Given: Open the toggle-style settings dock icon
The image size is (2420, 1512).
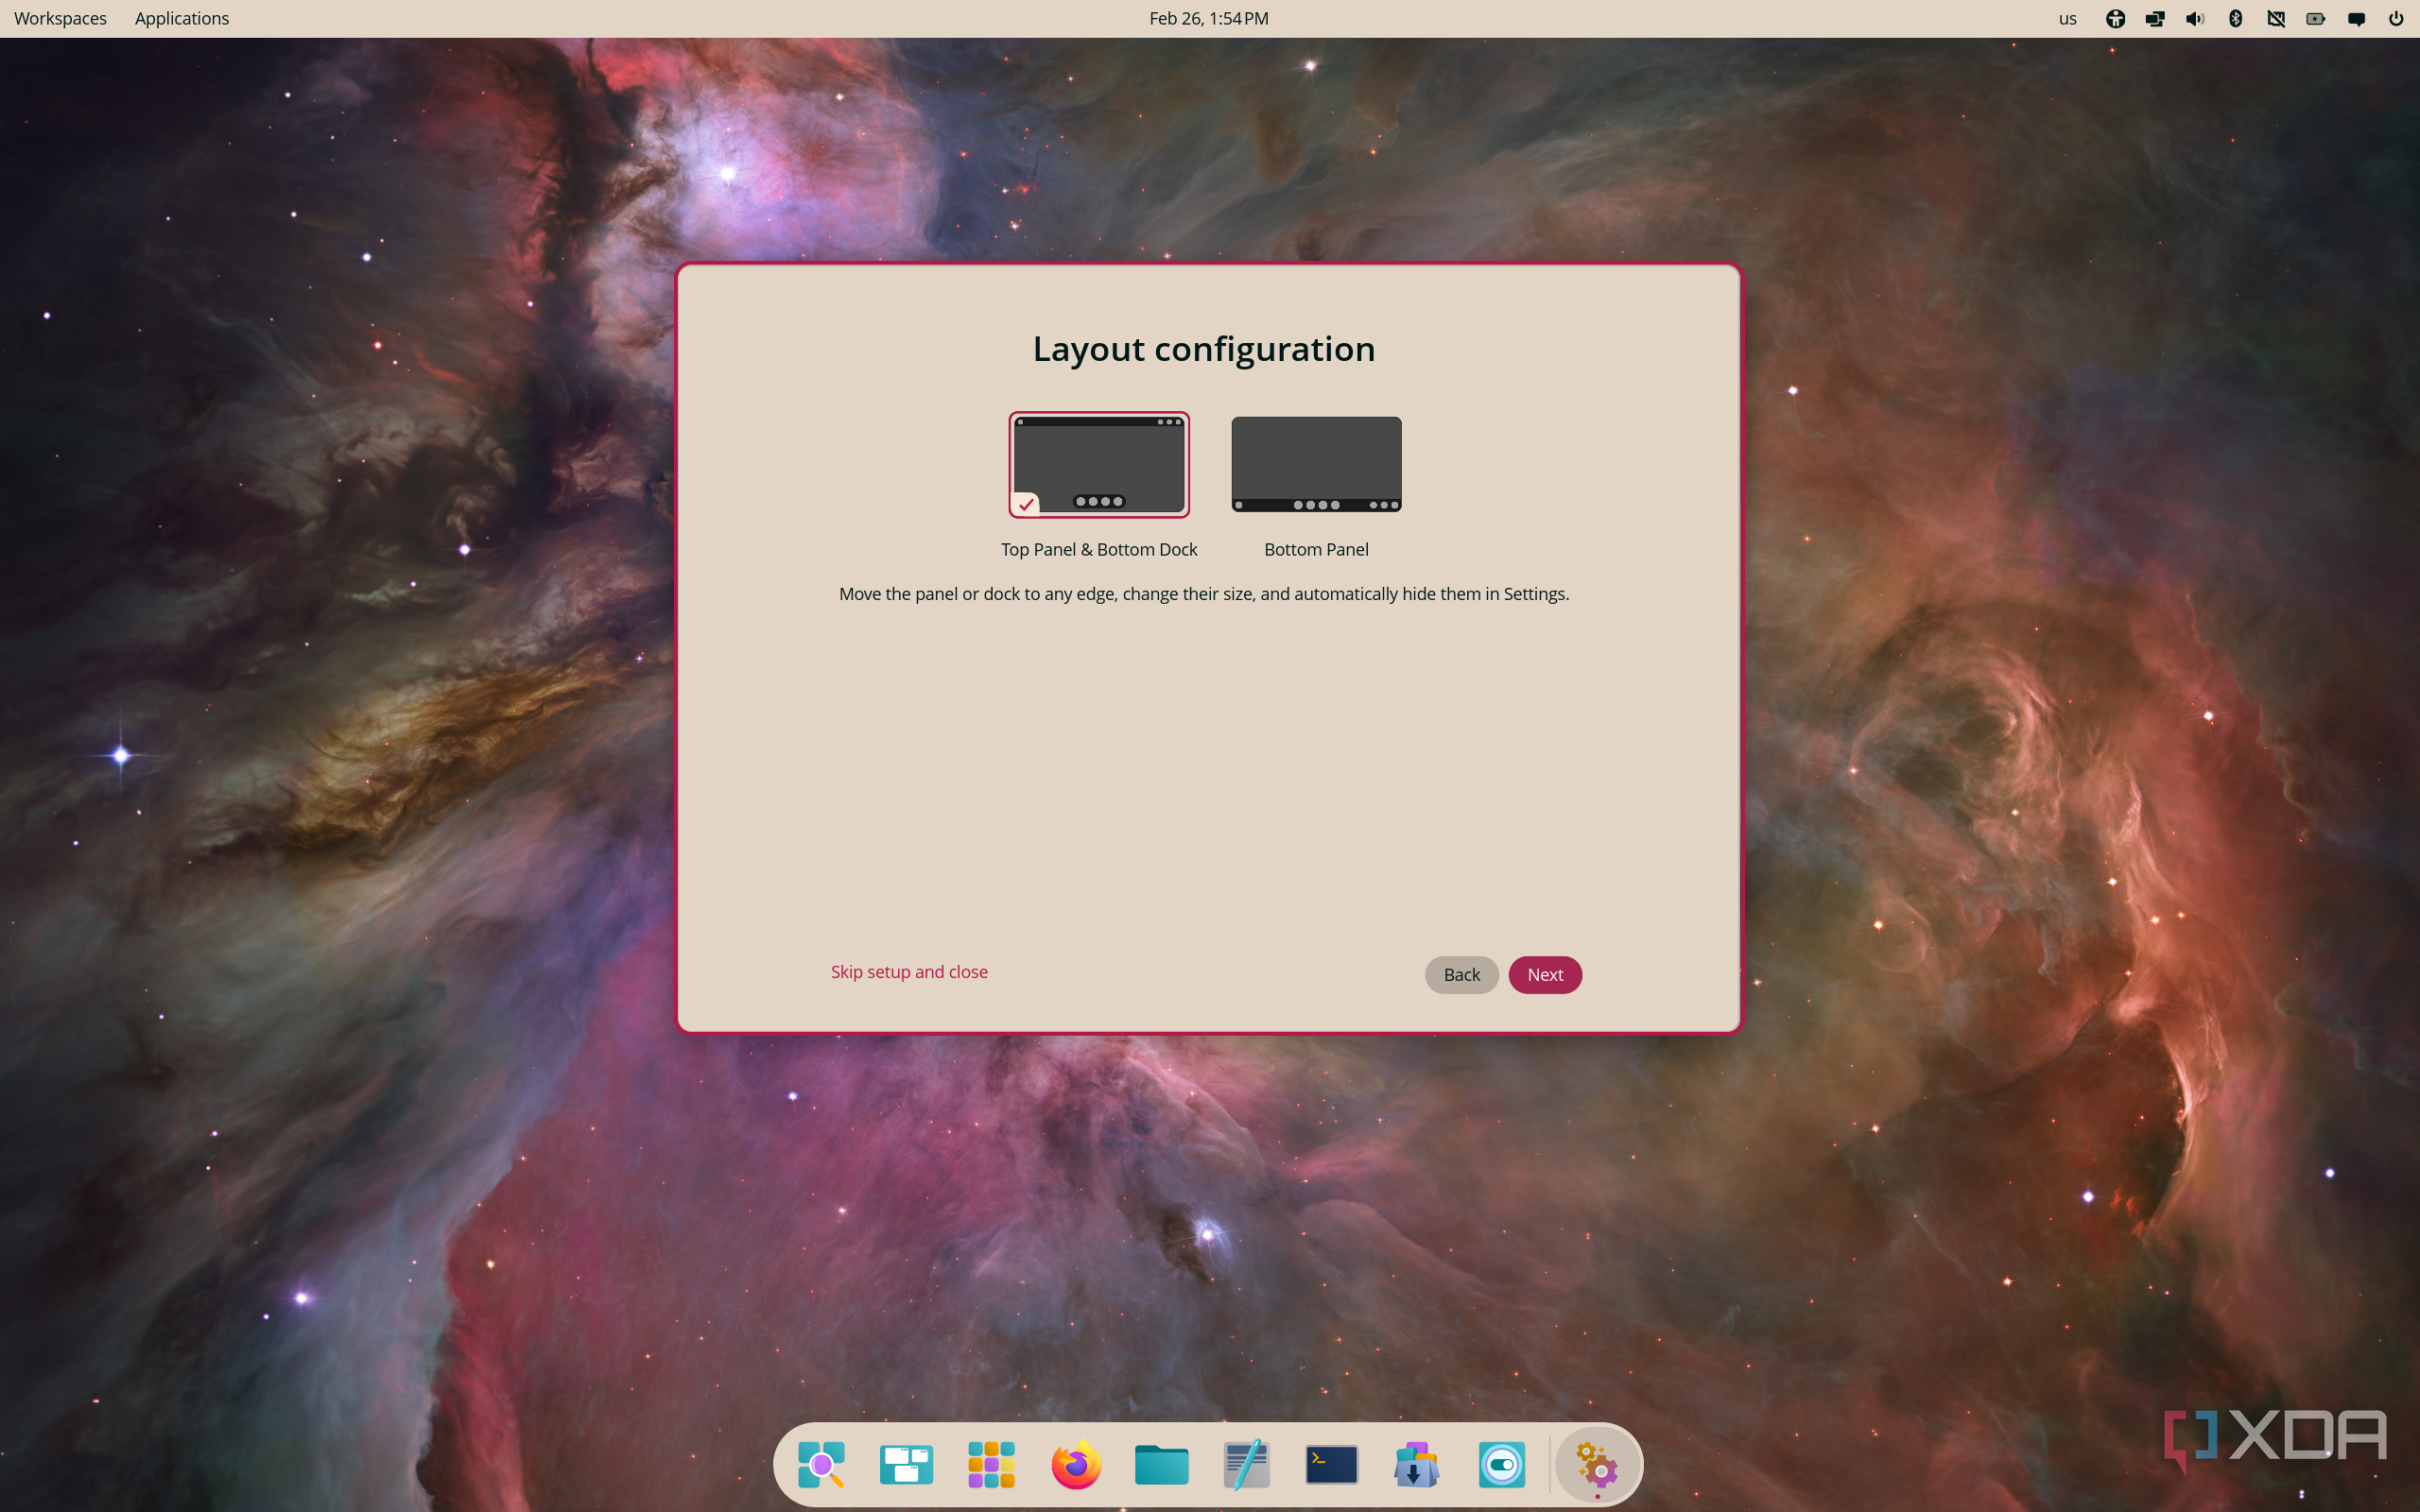Looking at the screenshot, I should click(x=1501, y=1465).
